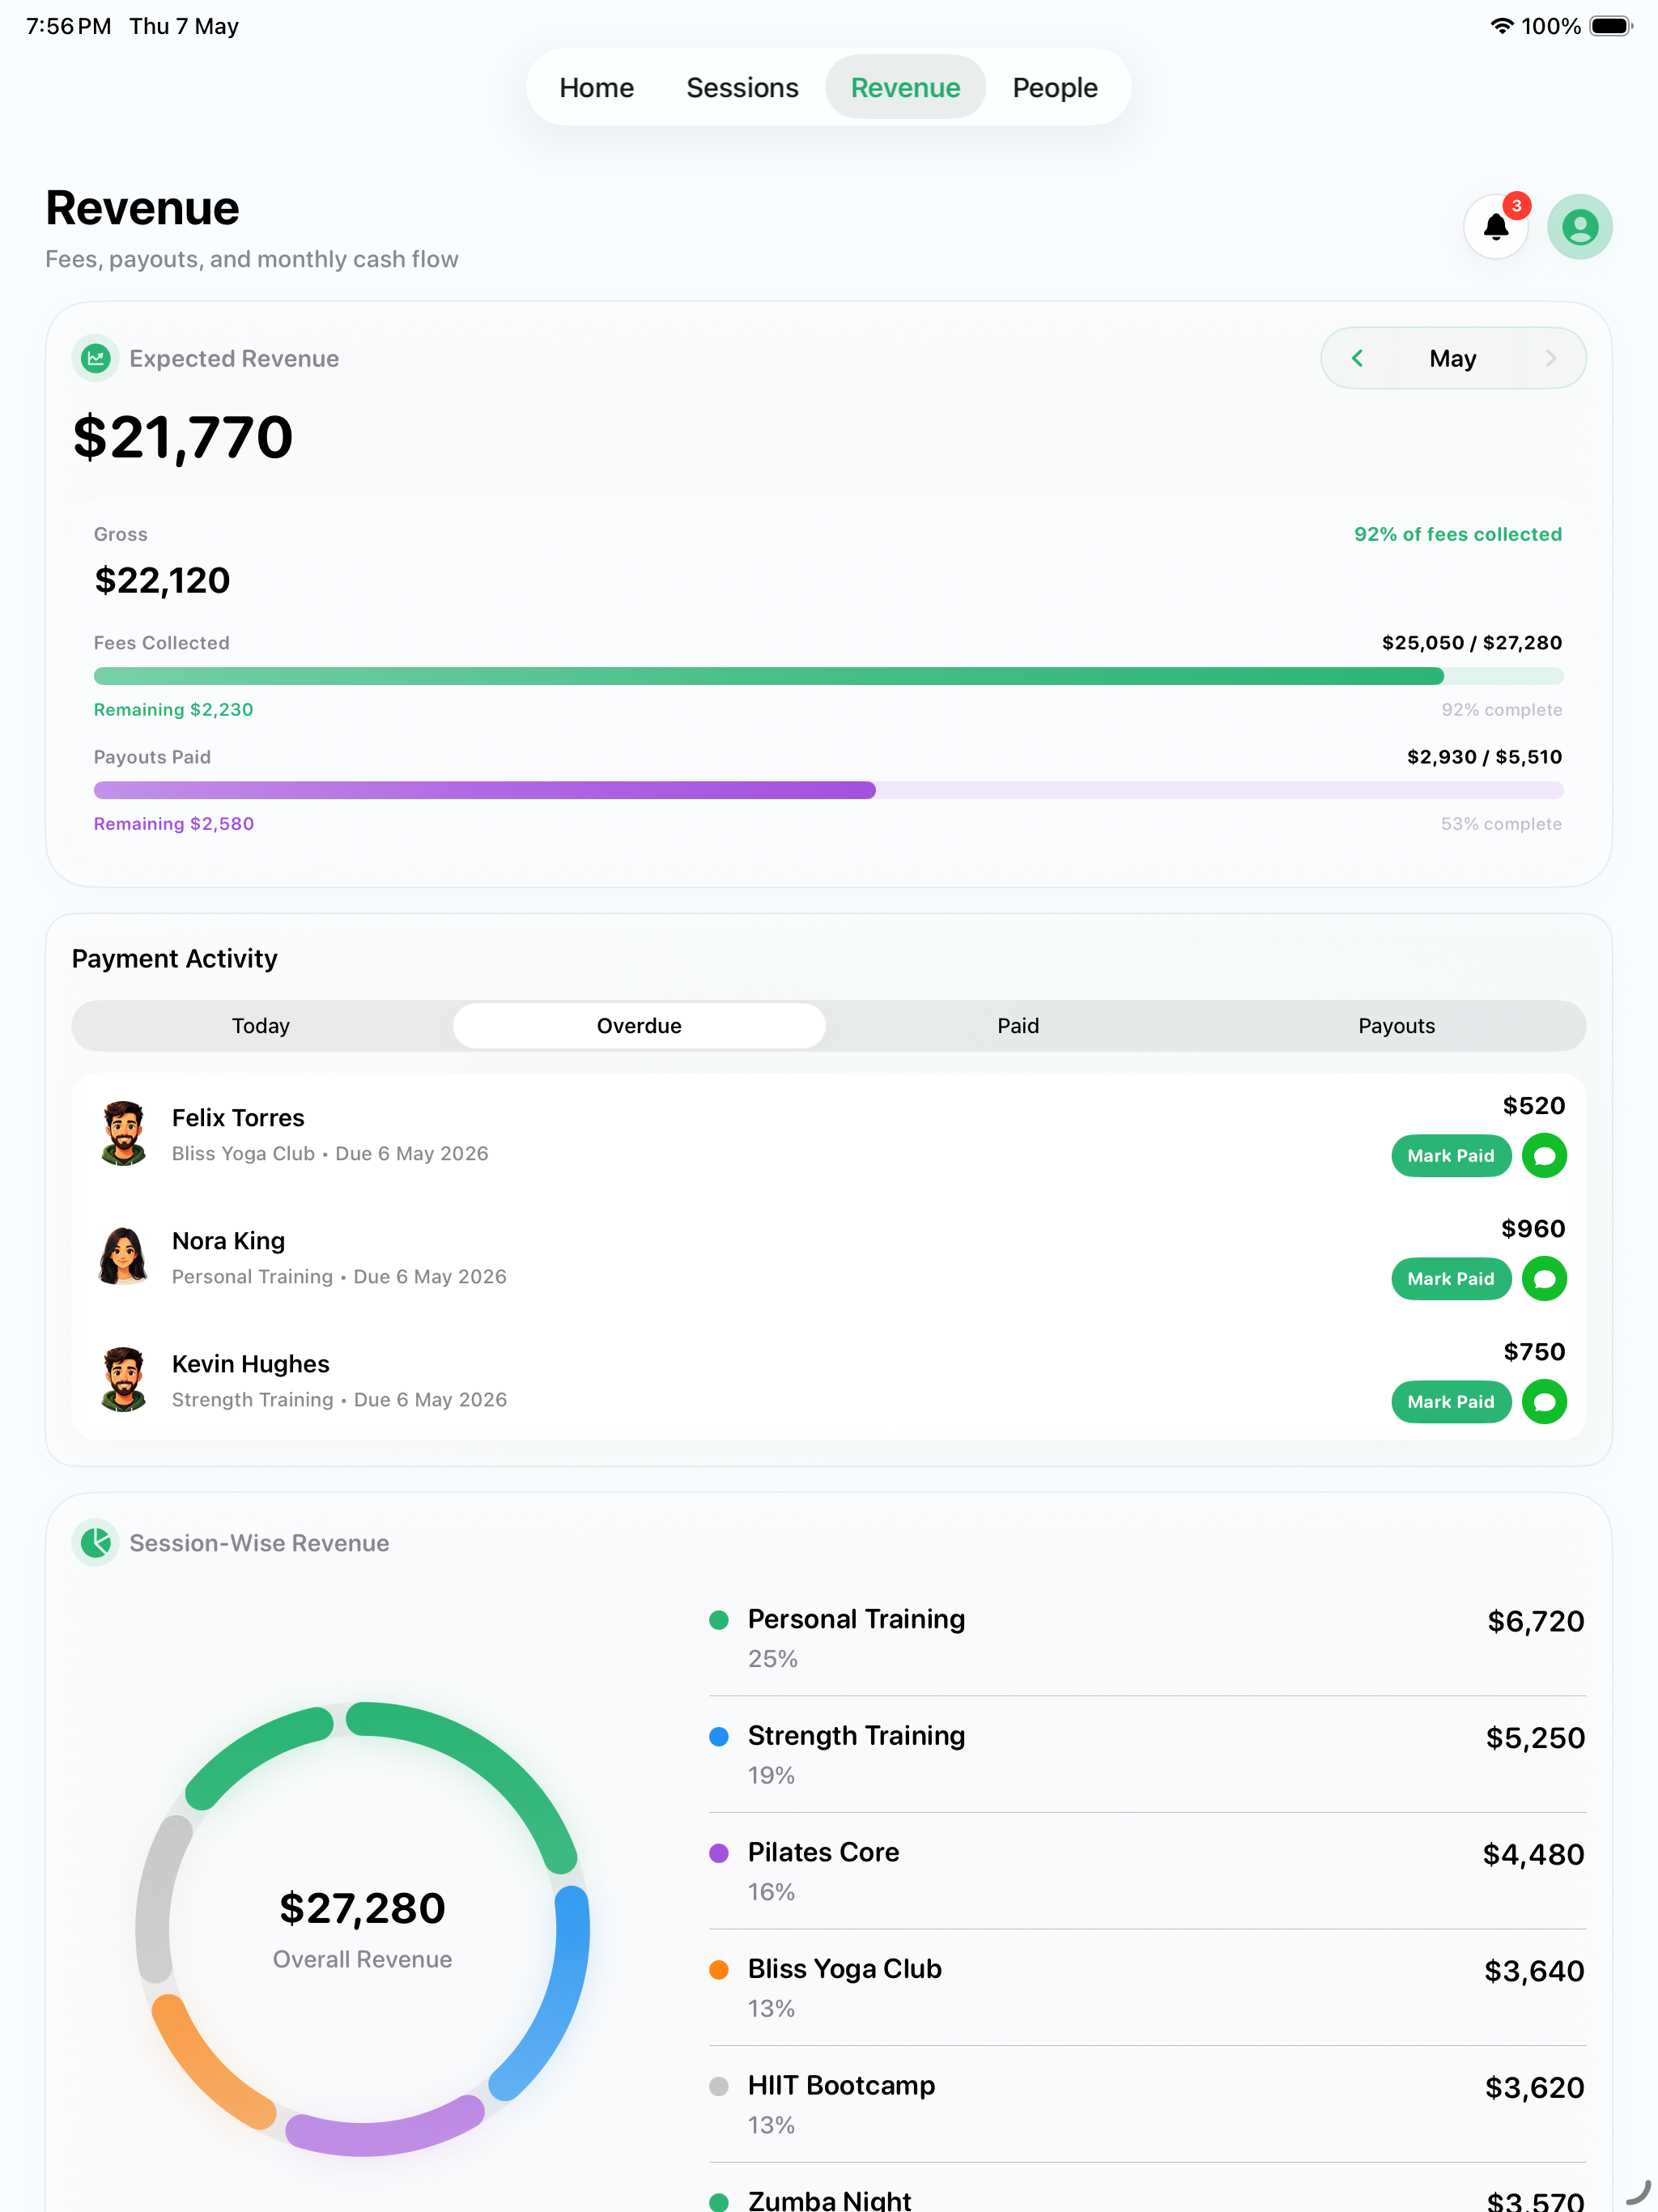Click the 53% complete label
The image size is (1658, 2212).
(x=1501, y=823)
